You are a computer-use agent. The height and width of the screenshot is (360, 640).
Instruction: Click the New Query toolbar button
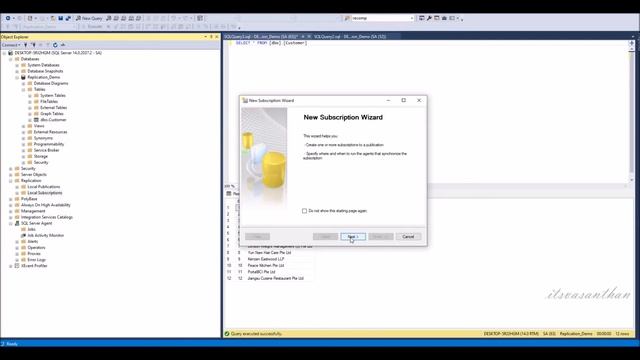(x=89, y=18)
